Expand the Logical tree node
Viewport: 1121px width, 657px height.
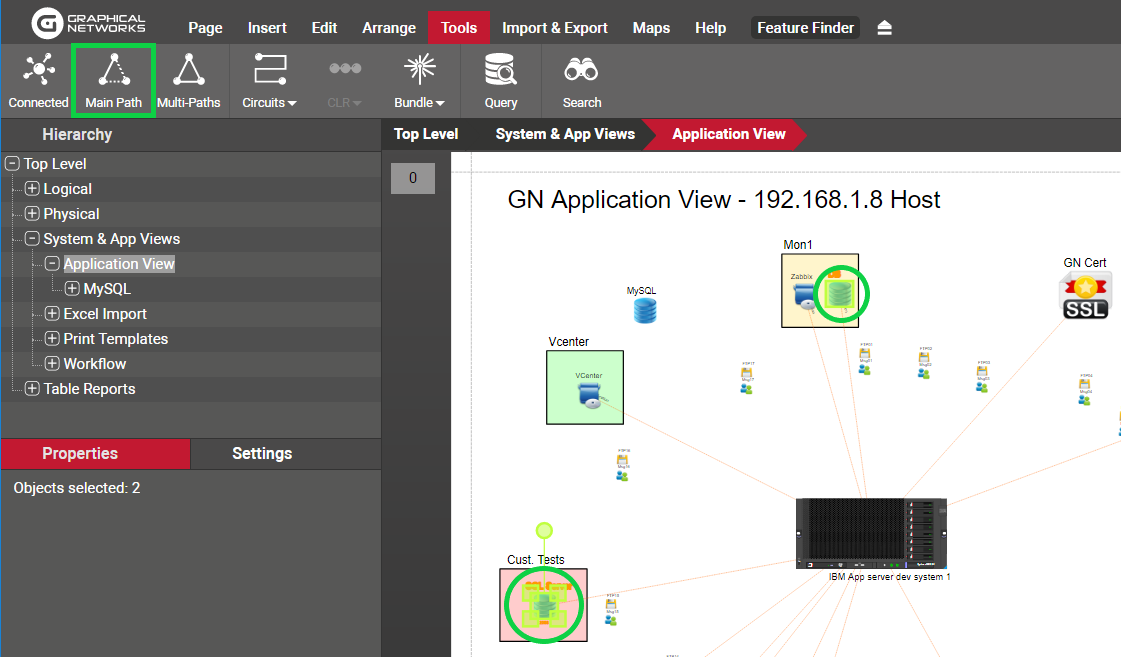32,189
